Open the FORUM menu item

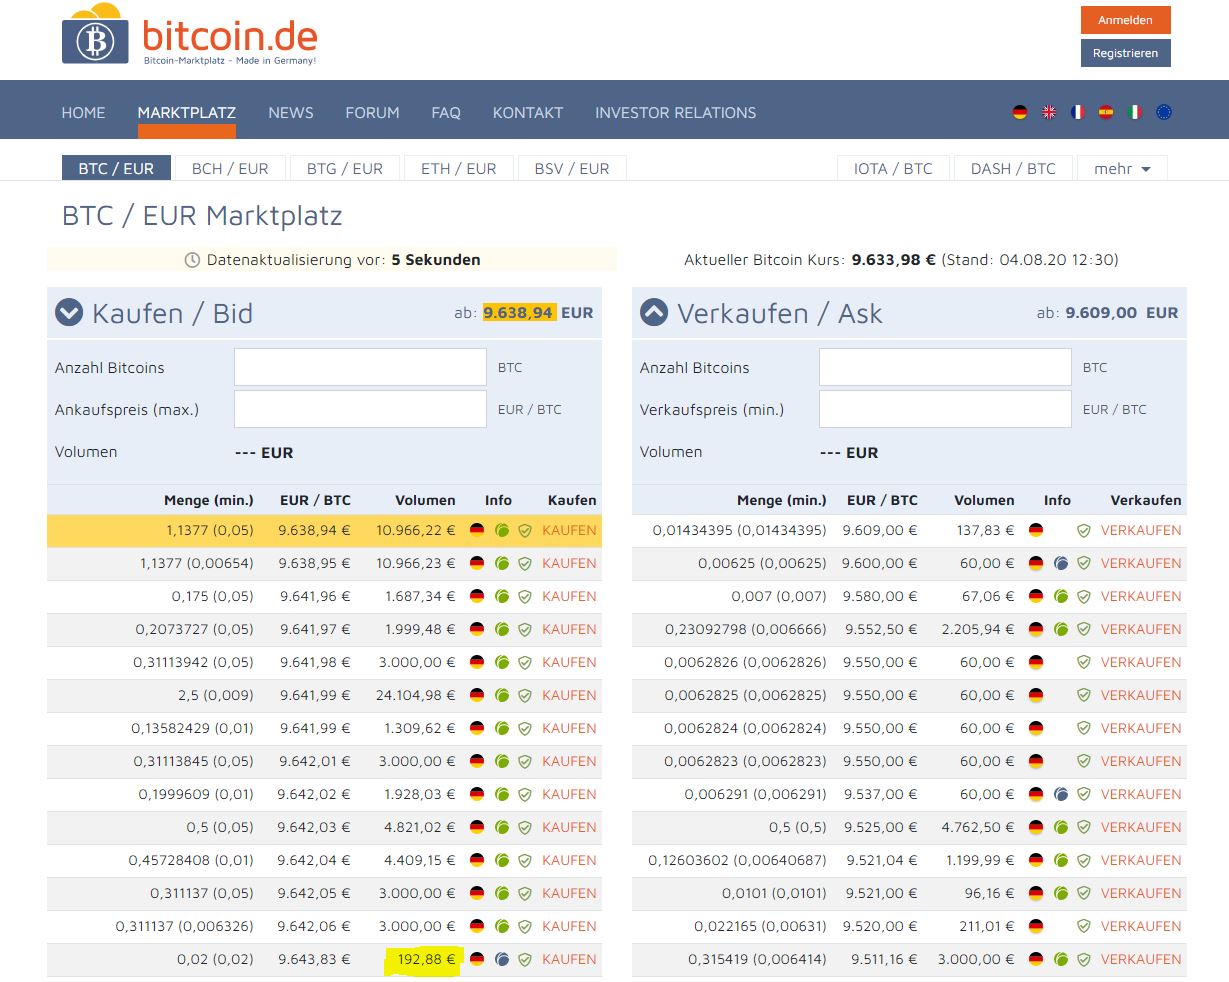(x=372, y=113)
